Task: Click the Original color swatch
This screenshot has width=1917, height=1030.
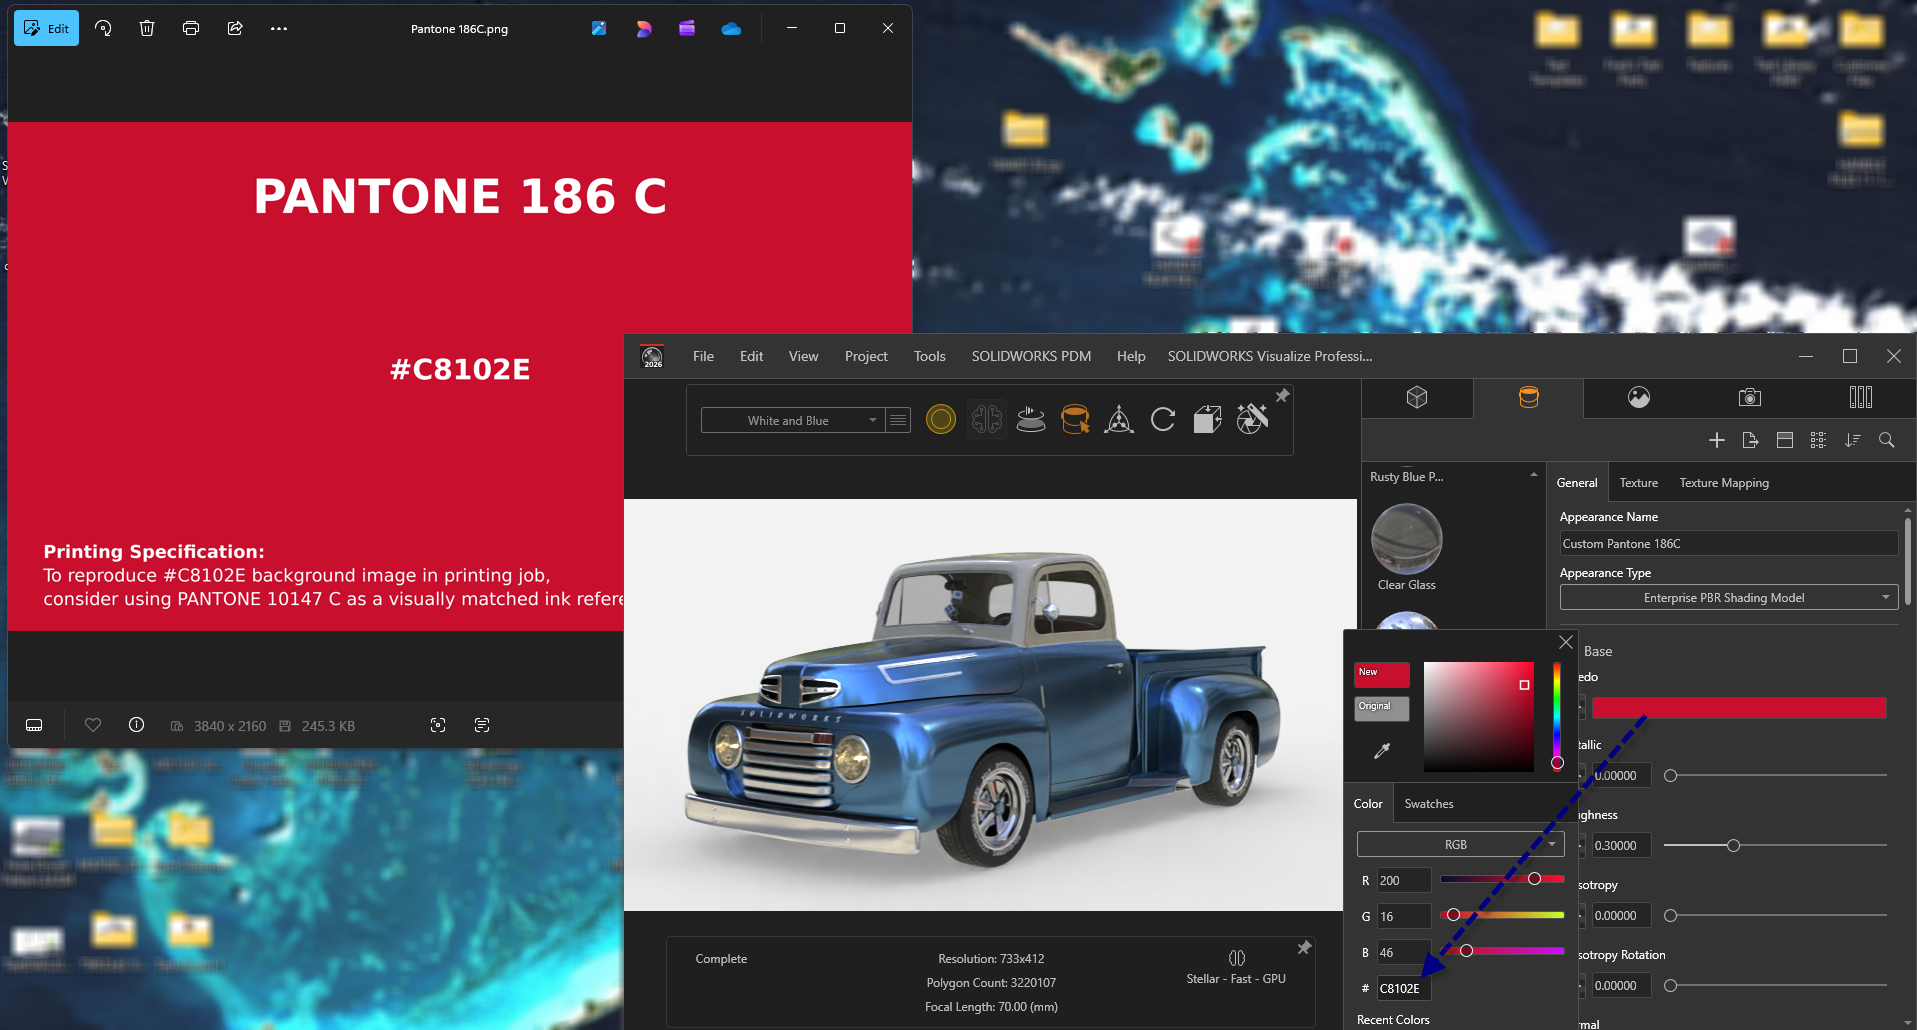Action: [1382, 709]
